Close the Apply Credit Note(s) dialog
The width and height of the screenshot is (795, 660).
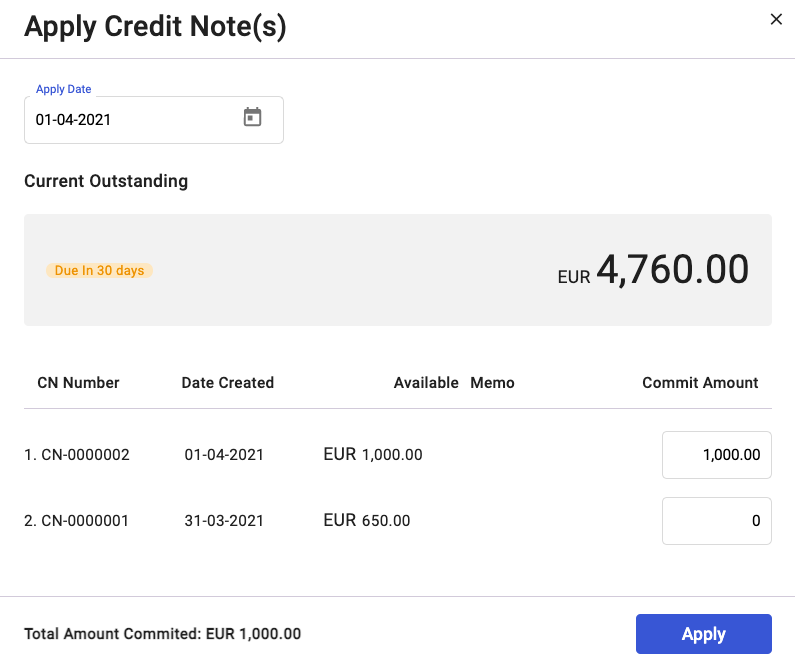point(776,19)
